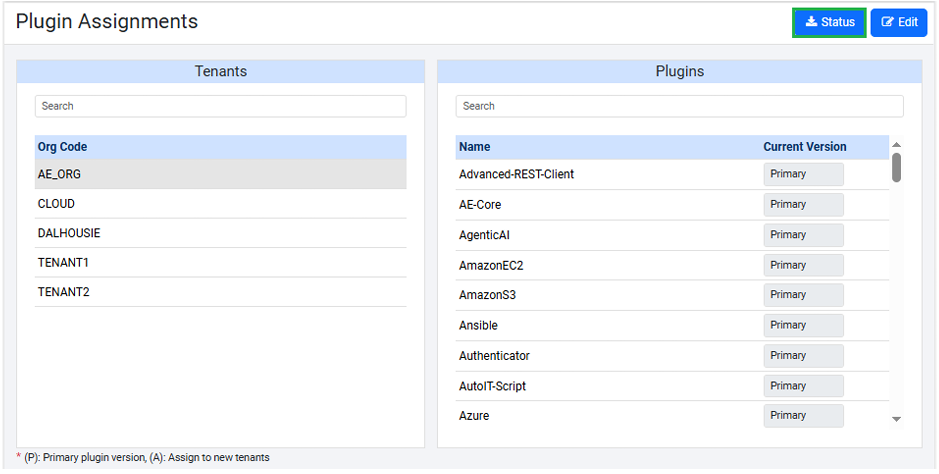Select the DALHOUSIE tenant row
Screen dimensions: 939x474
click(x=220, y=233)
